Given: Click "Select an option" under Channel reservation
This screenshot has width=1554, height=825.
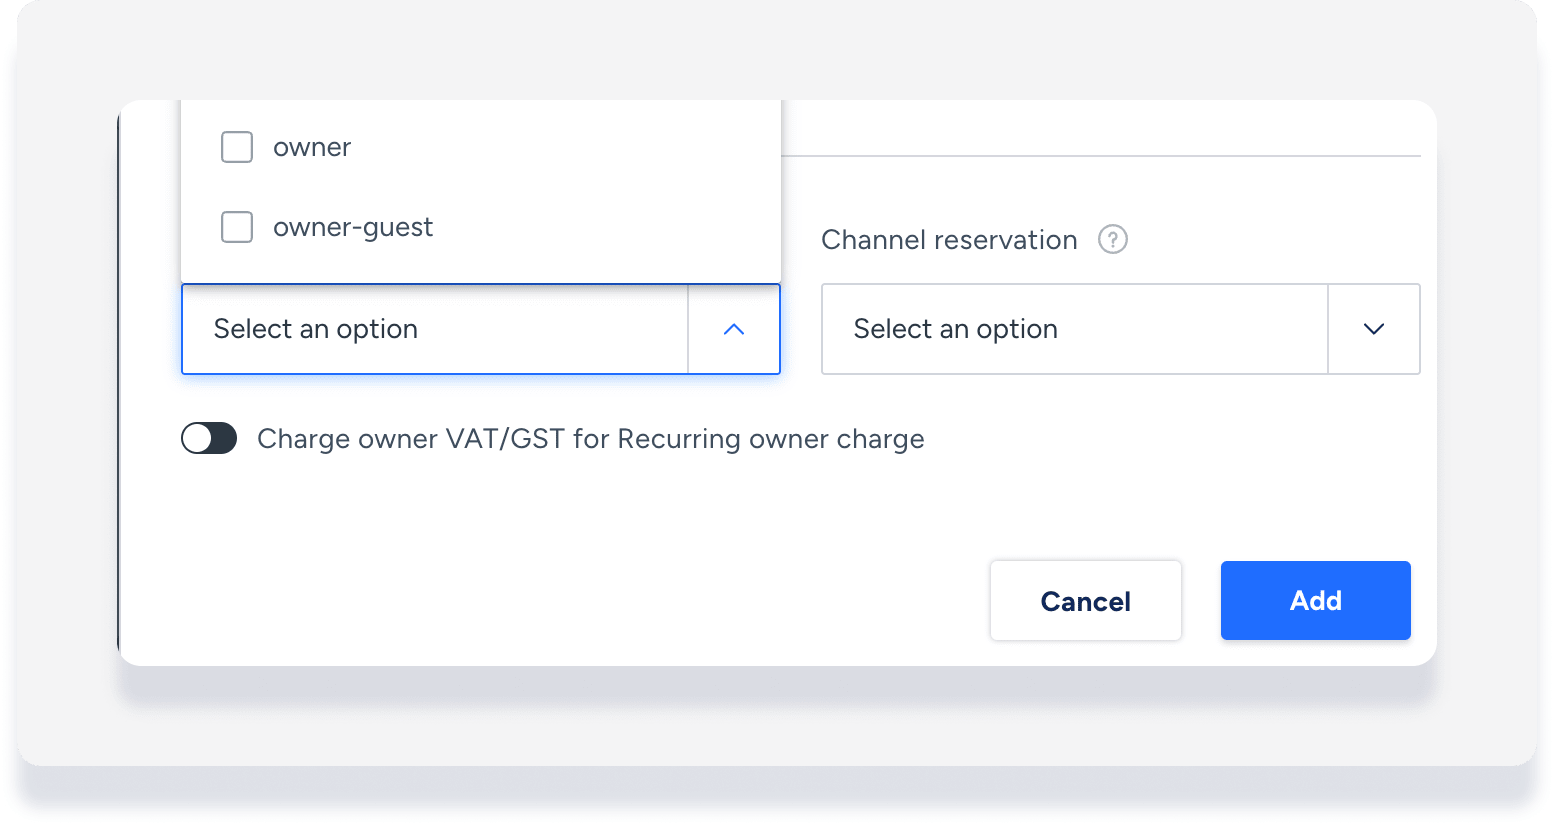Looking at the screenshot, I should (x=955, y=329).
